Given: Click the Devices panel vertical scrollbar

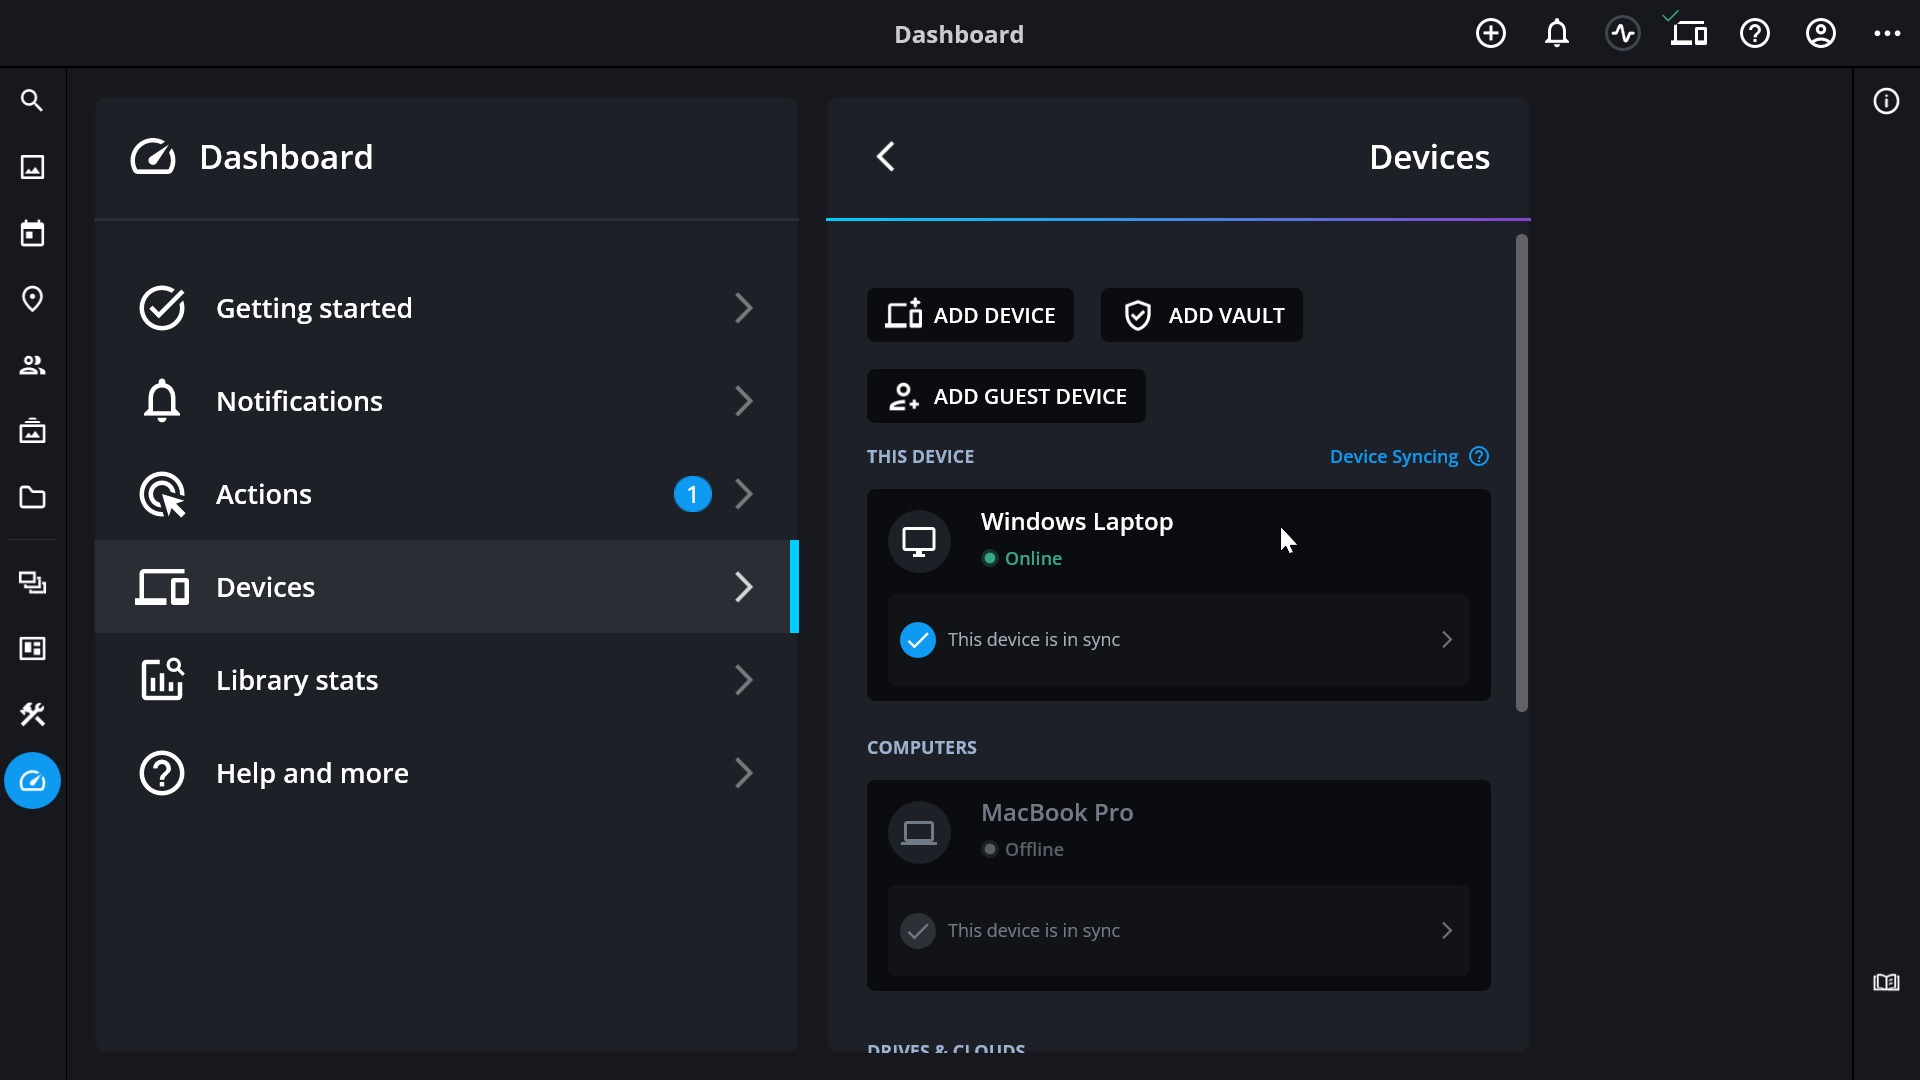Looking at the screenshot, I should 1521,472.
